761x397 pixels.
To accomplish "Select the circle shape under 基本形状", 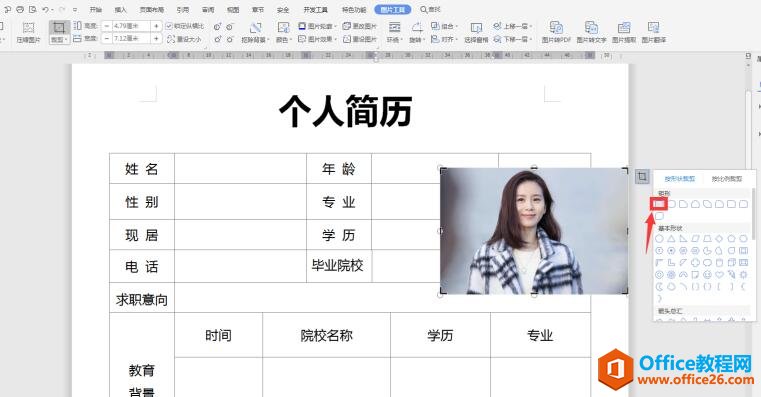I will 659,238.
